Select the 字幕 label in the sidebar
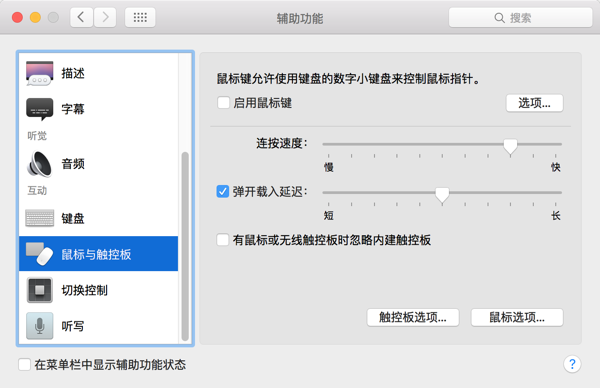The height and width of the screenshot is (388, 600). [x=73, y=109]
